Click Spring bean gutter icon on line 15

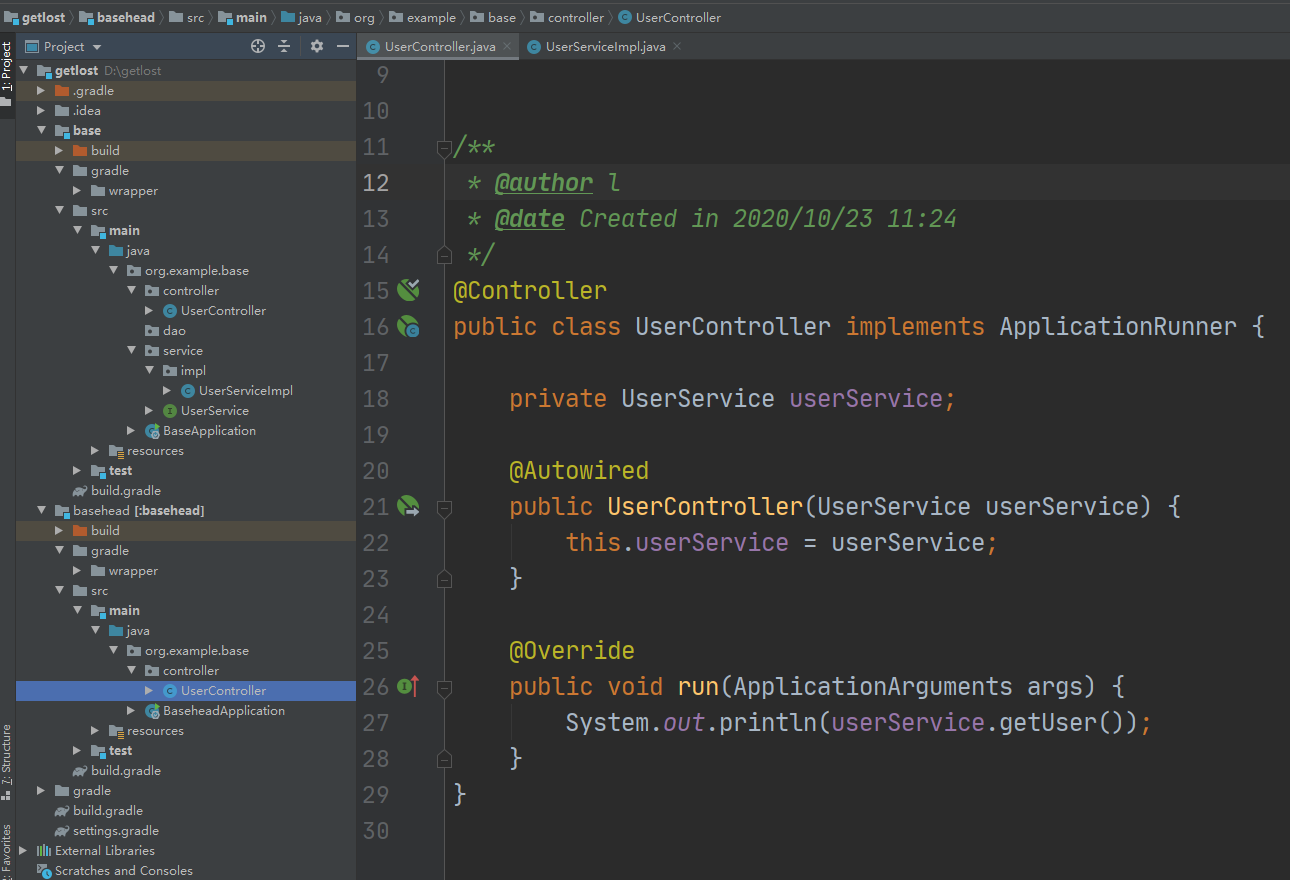click(408, 290)
